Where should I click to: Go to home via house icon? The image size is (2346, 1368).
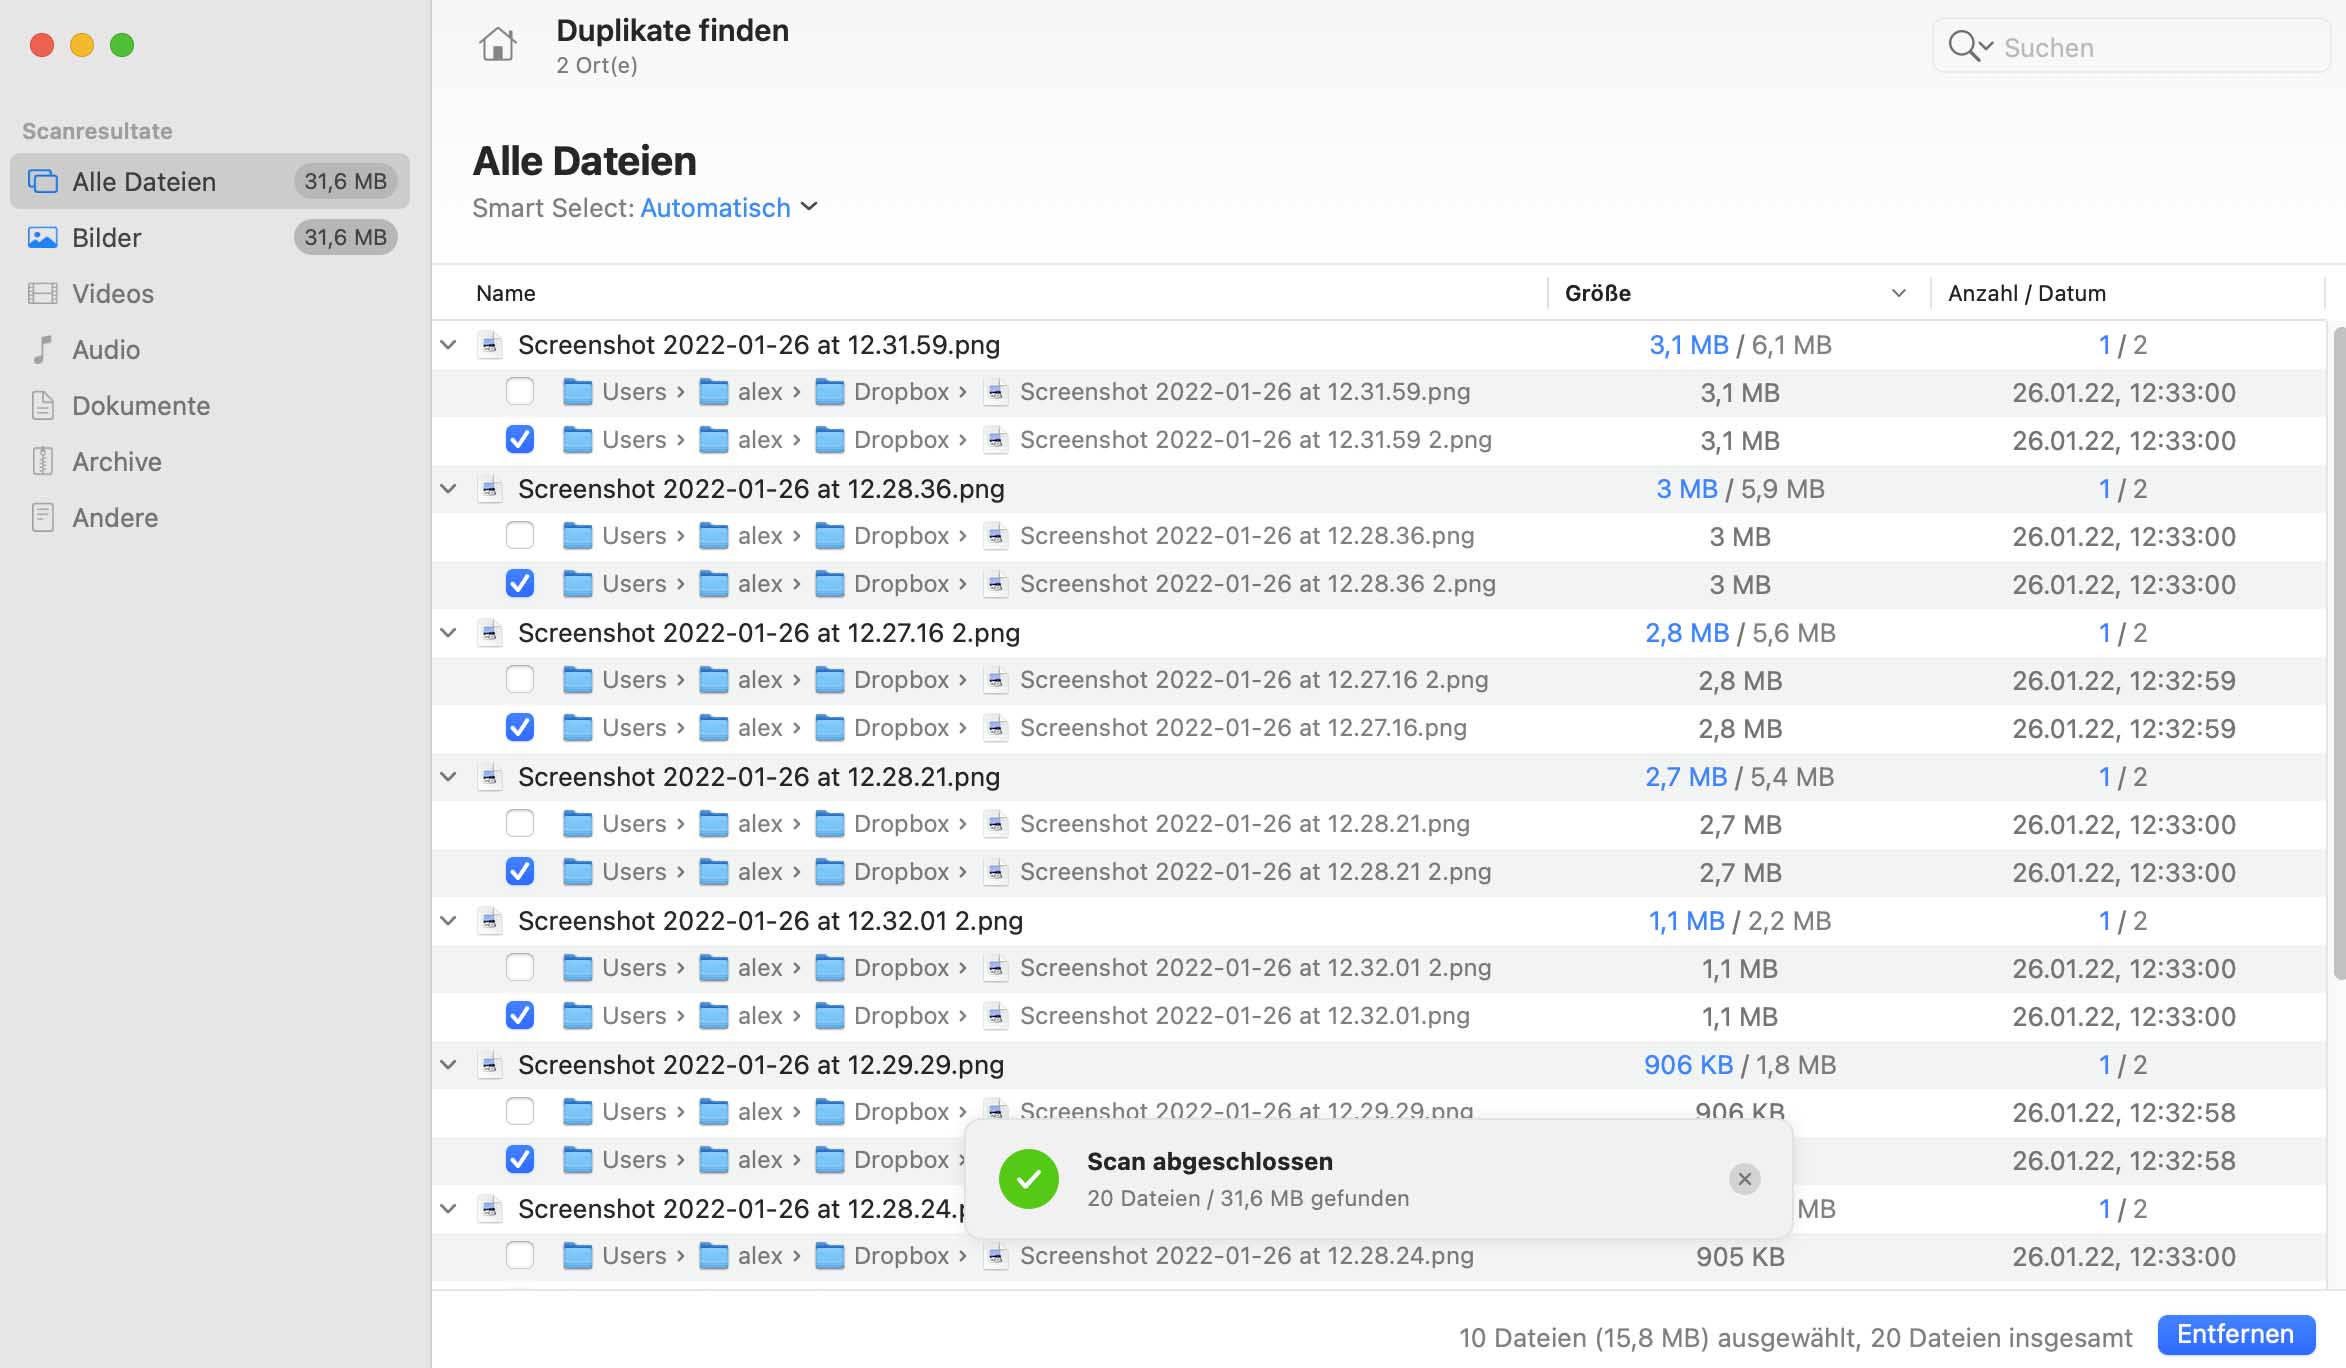click(497, 45)
